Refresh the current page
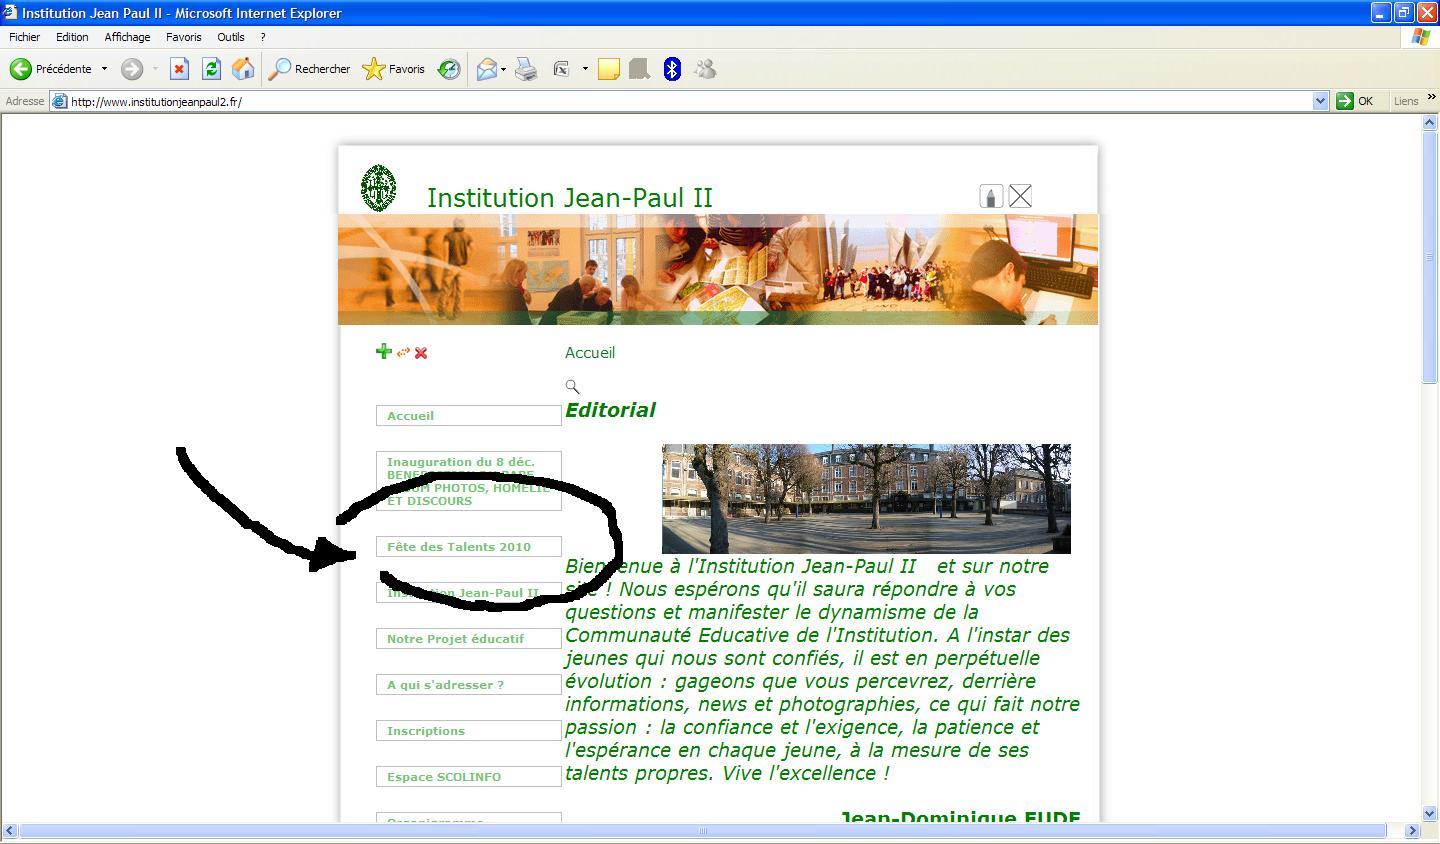Screen dimensions: 1440x844 coord(211,69)
